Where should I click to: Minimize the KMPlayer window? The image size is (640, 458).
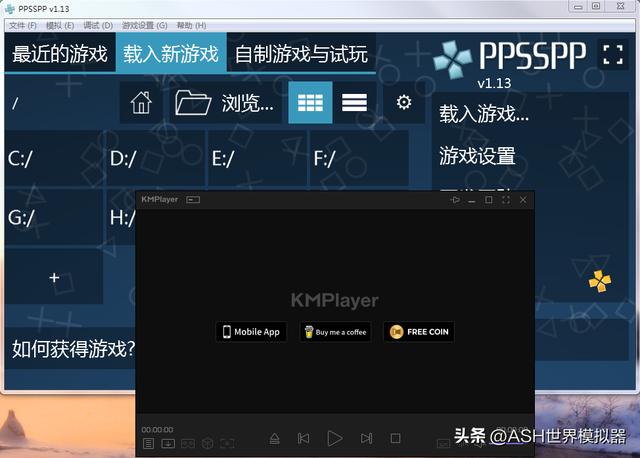tap(472, 200)
